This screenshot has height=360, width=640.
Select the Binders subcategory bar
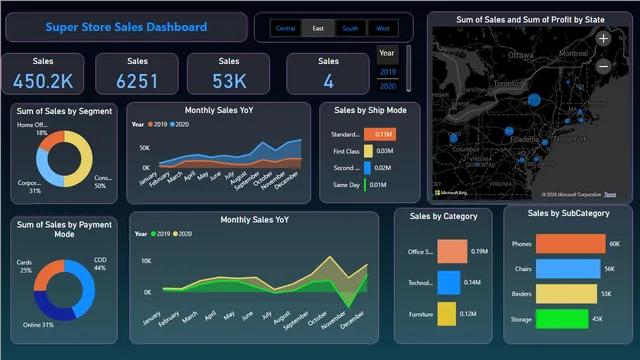pyautogui.click(x=567, y=294)
